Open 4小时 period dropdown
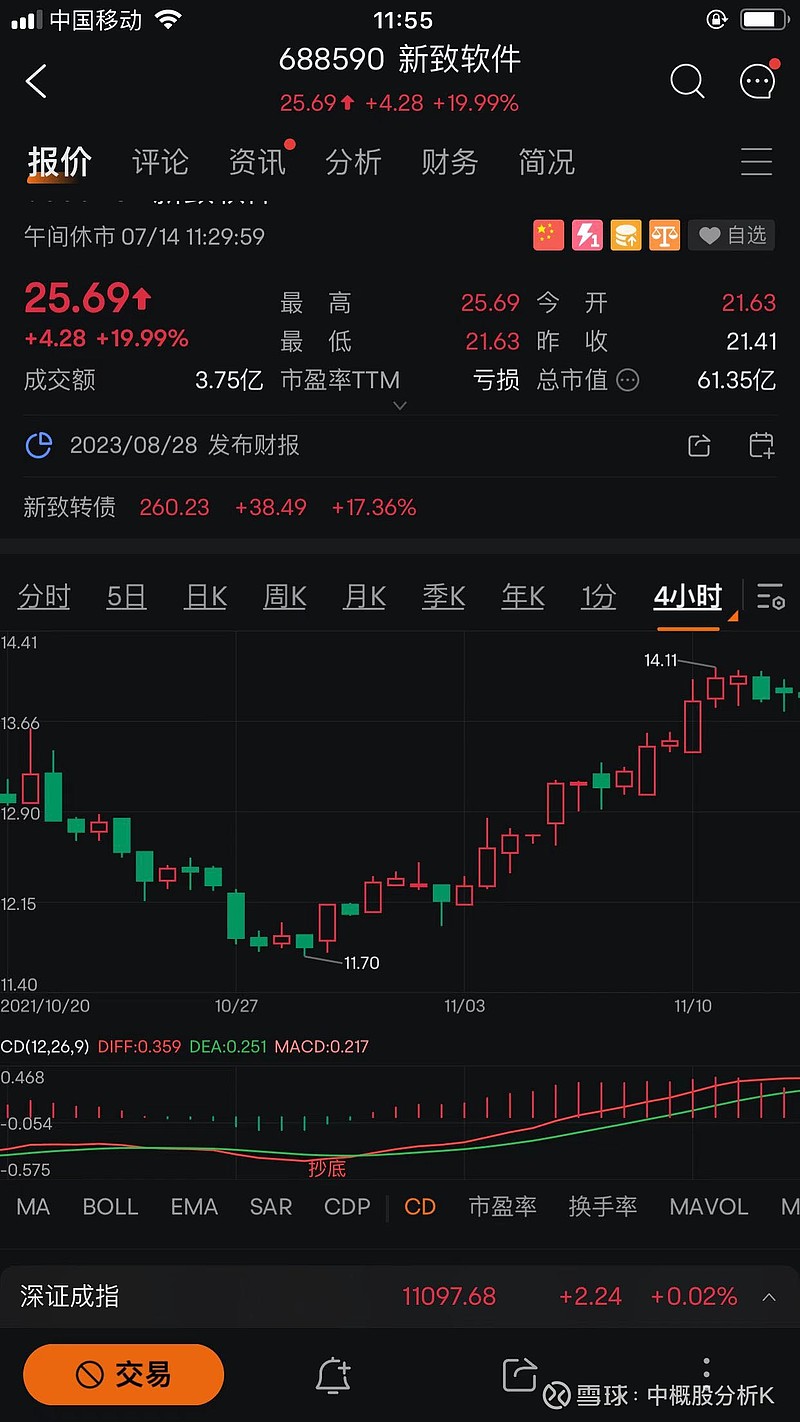This screenshot has height=1422, width=800. tap(689, 597)
